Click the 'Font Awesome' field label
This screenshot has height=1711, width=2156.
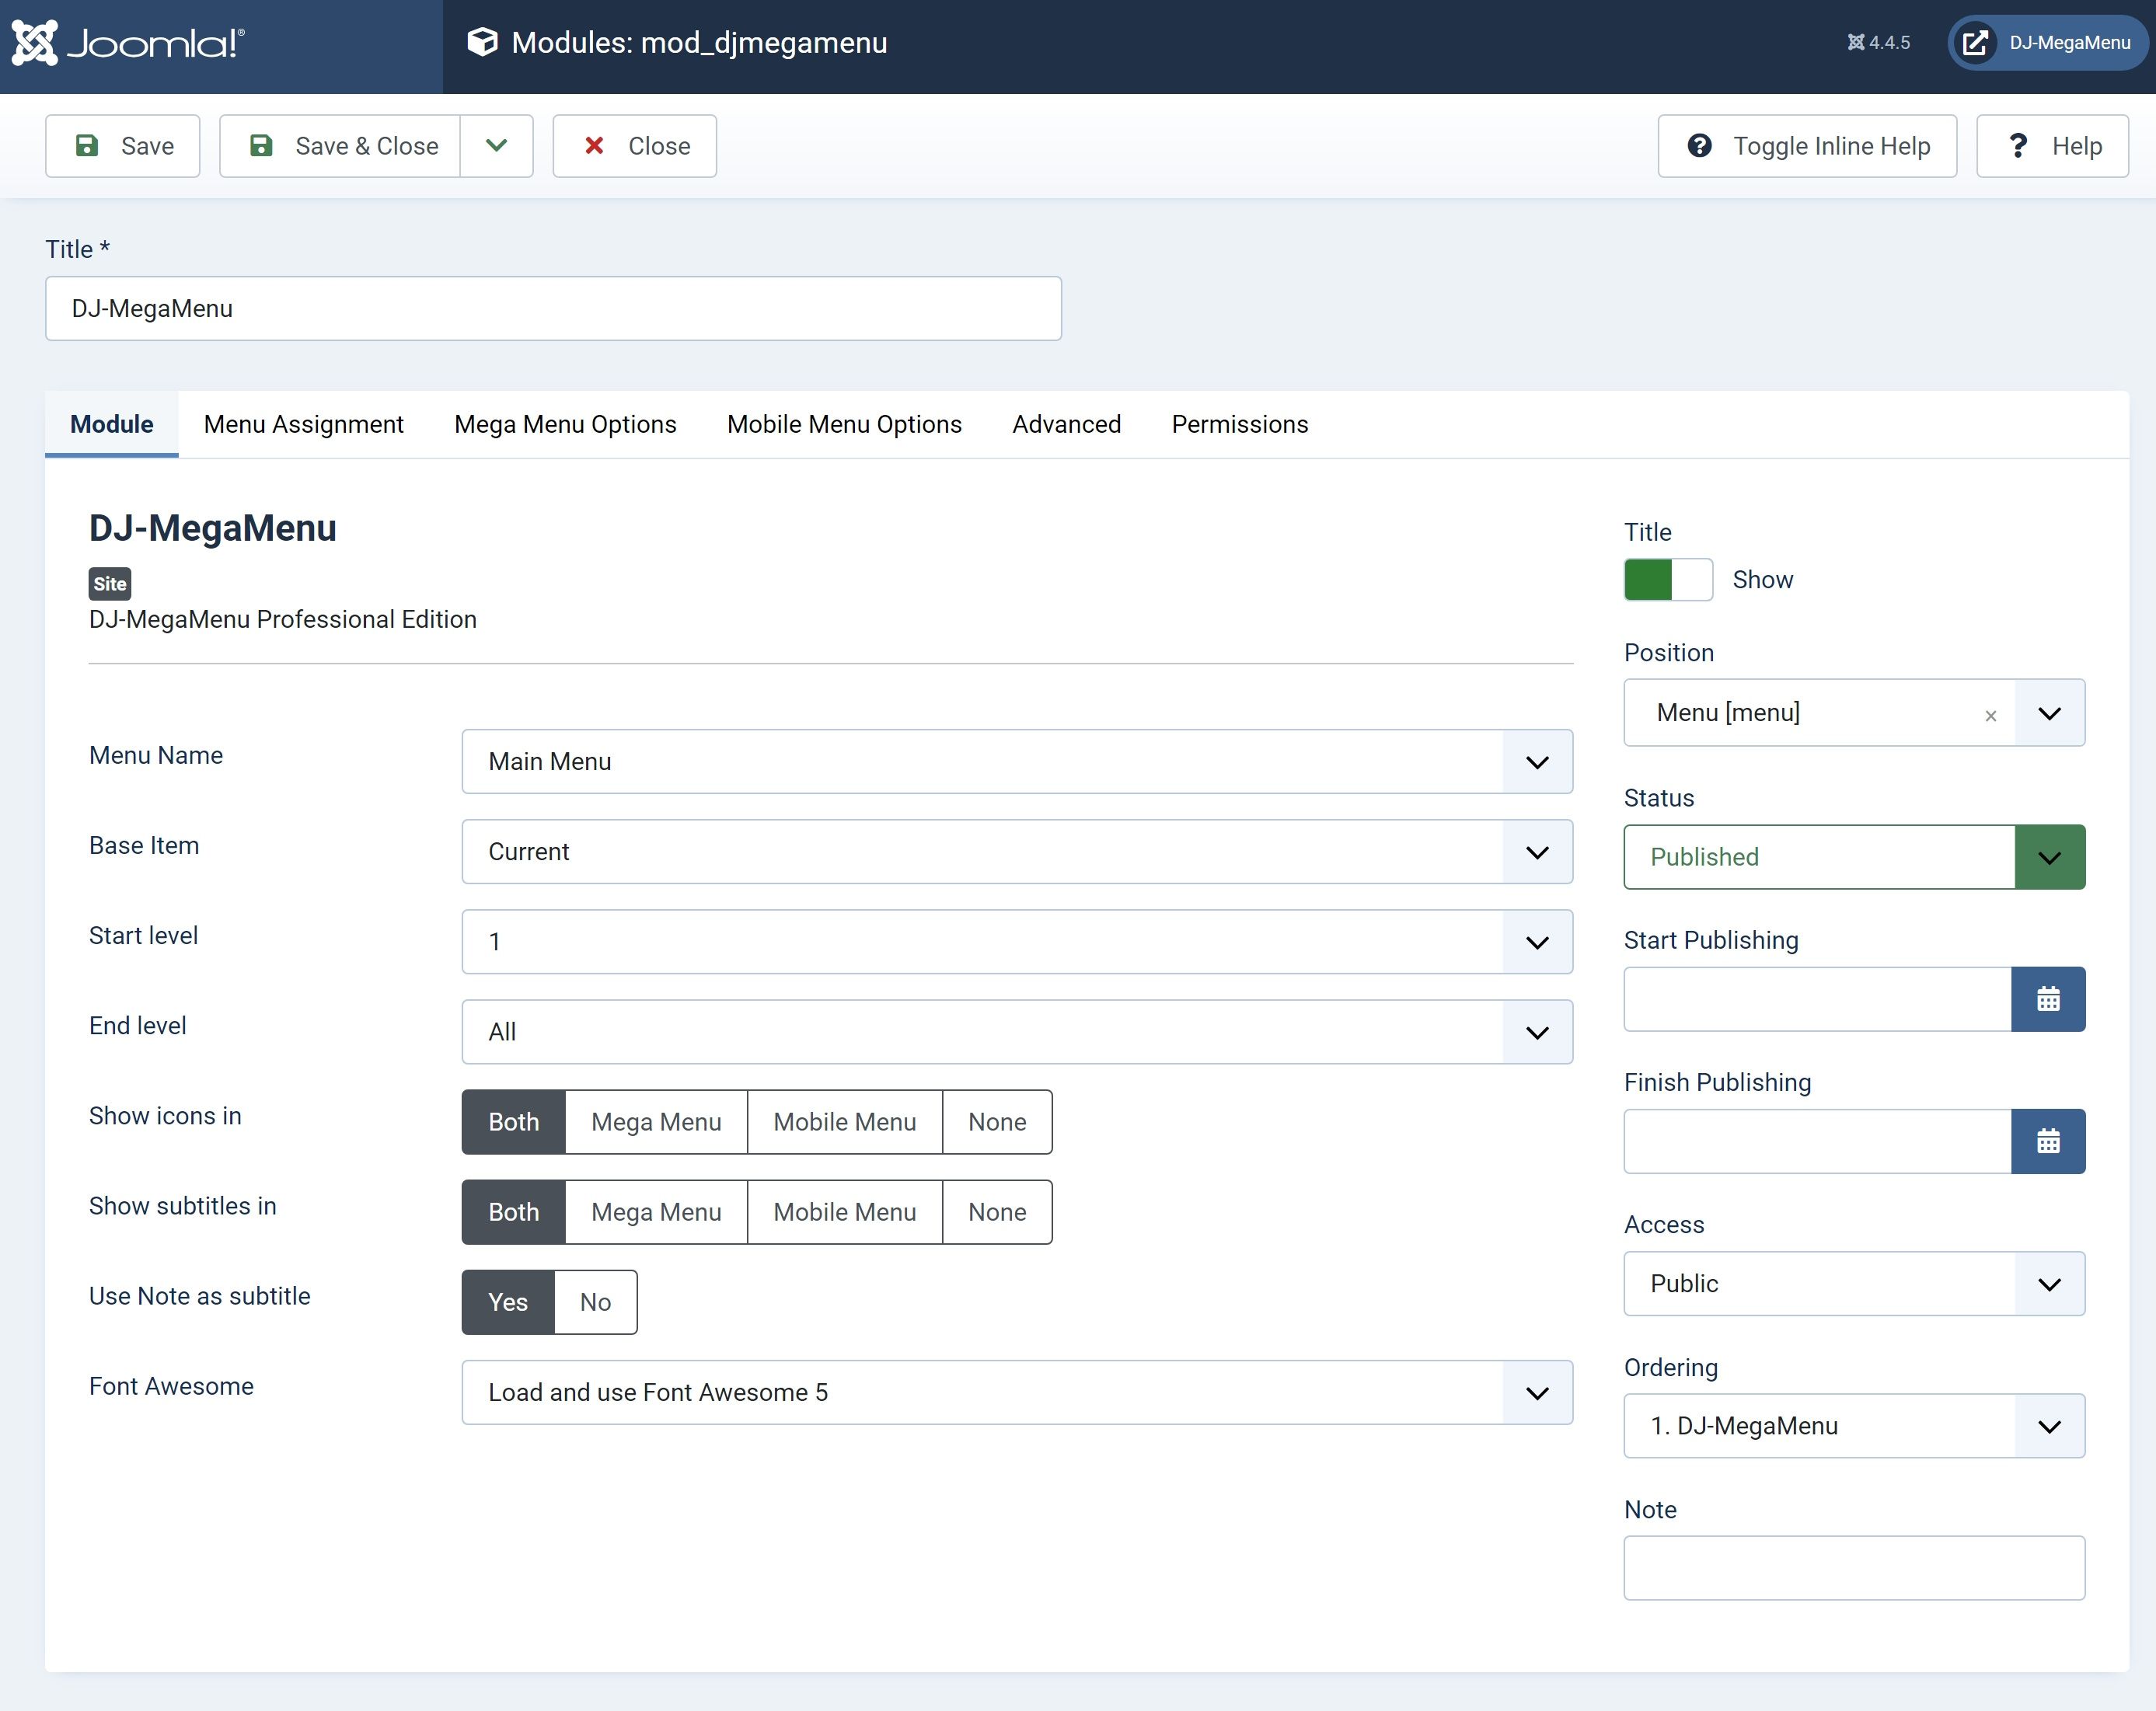pos(171,1386)
